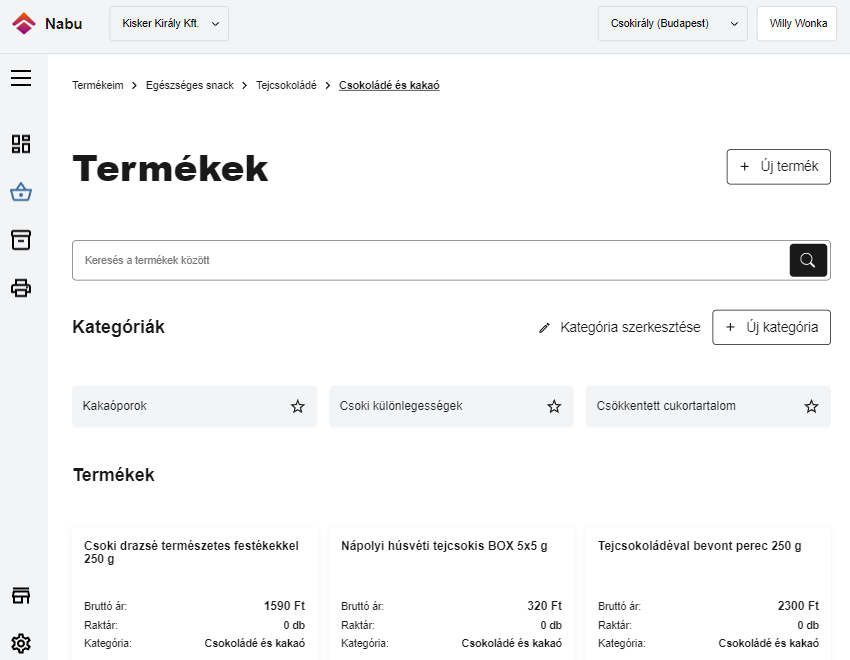Select the storefront icon near the bottom sidebar

(x=20, y=594)
